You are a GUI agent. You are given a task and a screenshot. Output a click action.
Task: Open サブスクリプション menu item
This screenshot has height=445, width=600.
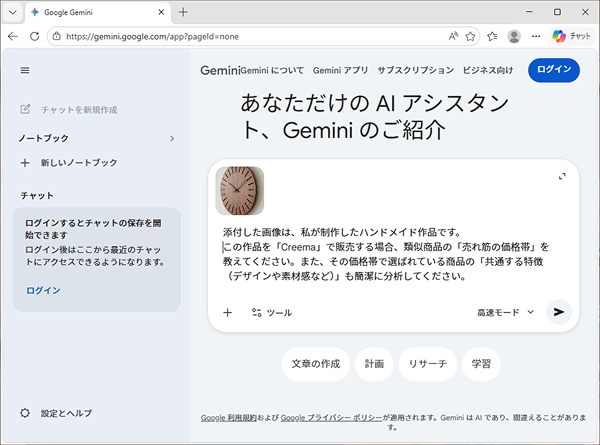click(x=416, y=70)
